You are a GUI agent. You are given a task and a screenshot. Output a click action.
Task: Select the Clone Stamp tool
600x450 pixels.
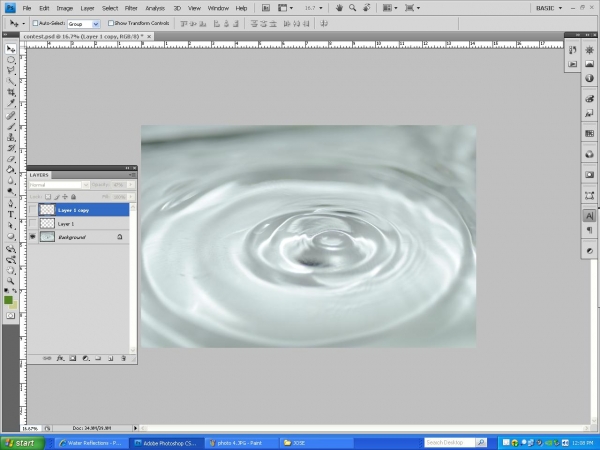coord(11,137)
